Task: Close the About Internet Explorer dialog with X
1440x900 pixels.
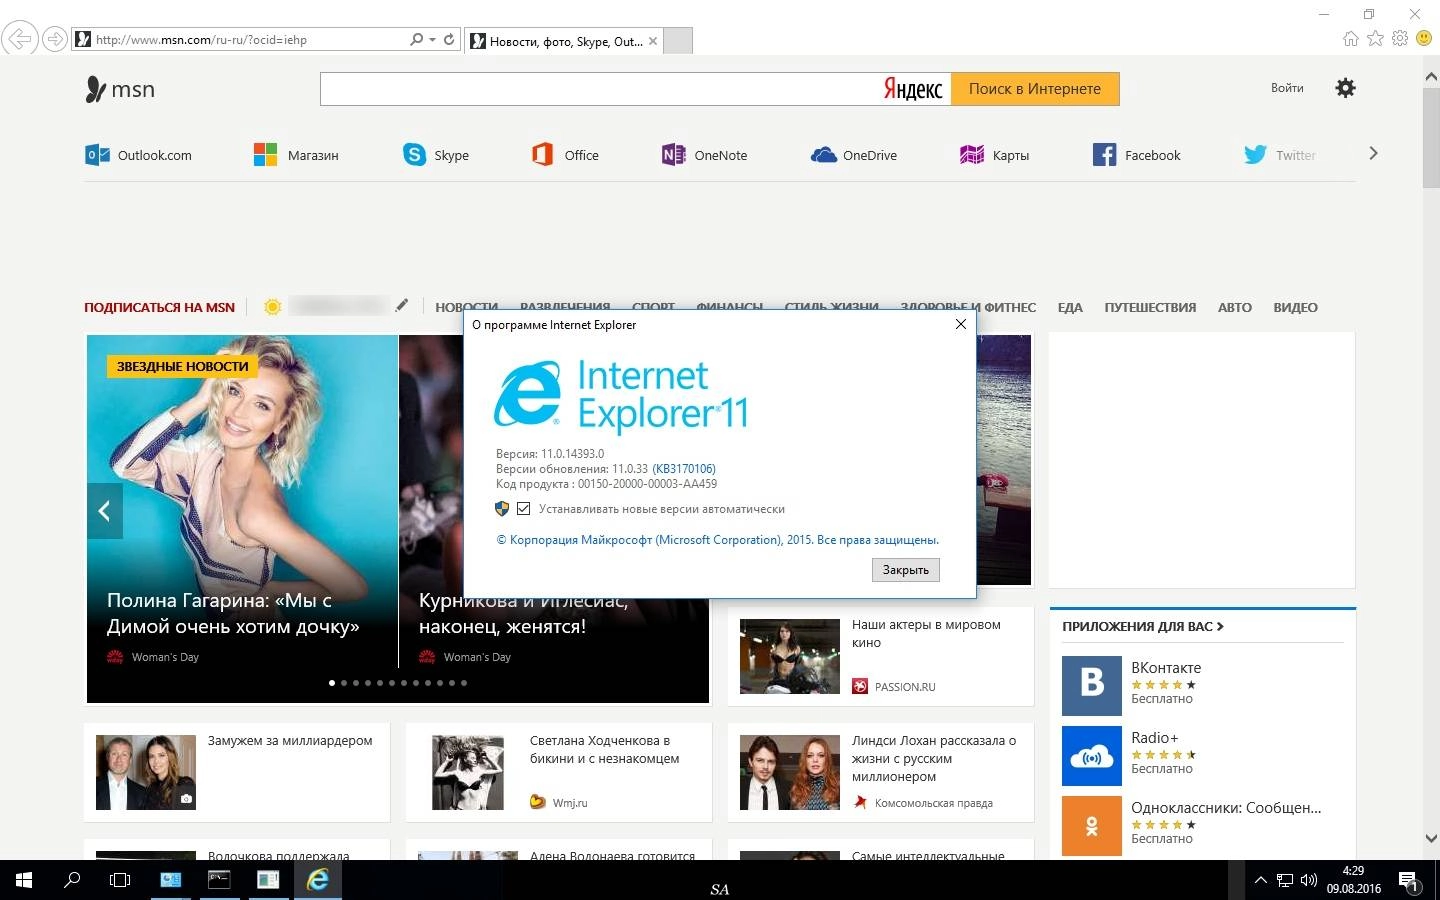Action: click(x=961, y=324)
